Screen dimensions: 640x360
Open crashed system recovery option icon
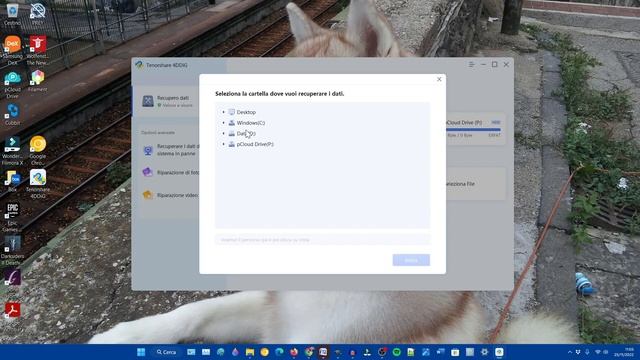pos(148,150)
